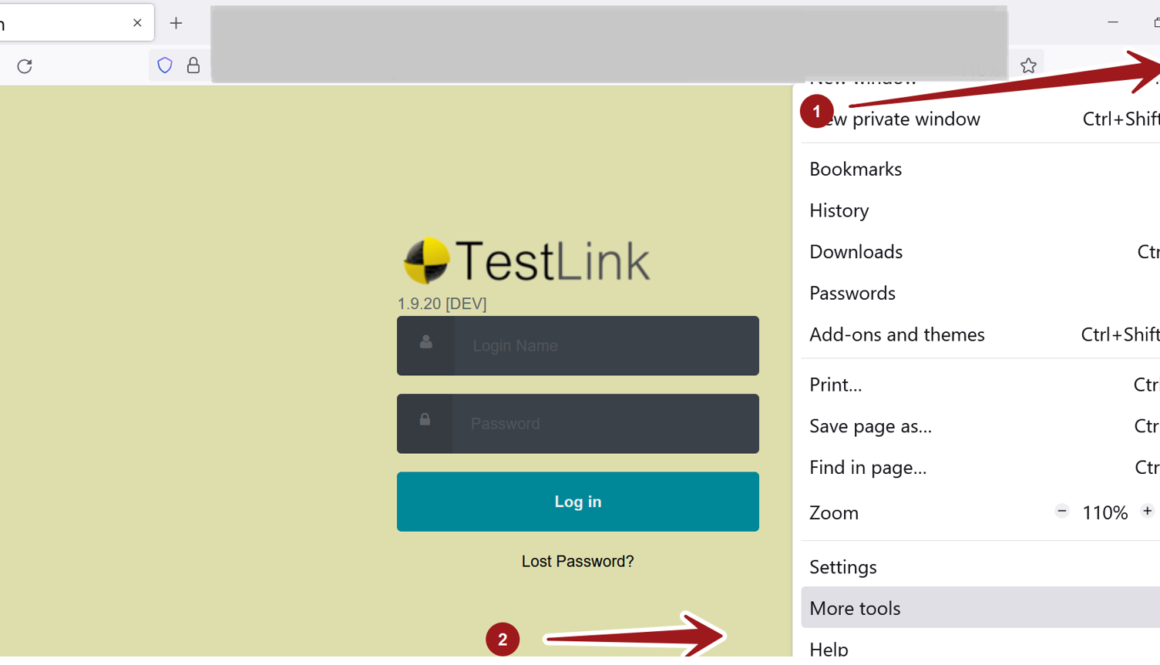Open Add-ons and themes
This screenshot has height=665, width=1160.
click(980, 335)
